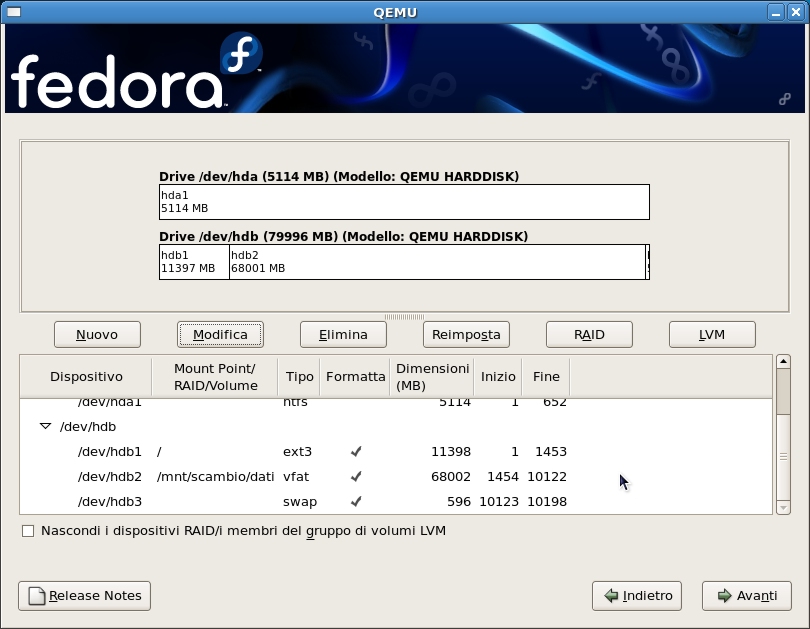Sort by the Mount Point/RAID/Volume column header
Screen dimensions: 810x629
(x=215, y=376)
